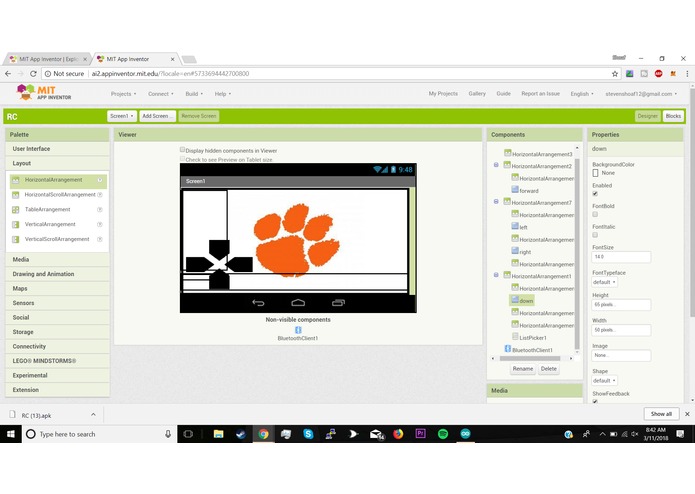Select the BluetoothClient1 non-visible component icon
Image resolution: width=695 pixels, height=494 pixels.
[298, 330]
